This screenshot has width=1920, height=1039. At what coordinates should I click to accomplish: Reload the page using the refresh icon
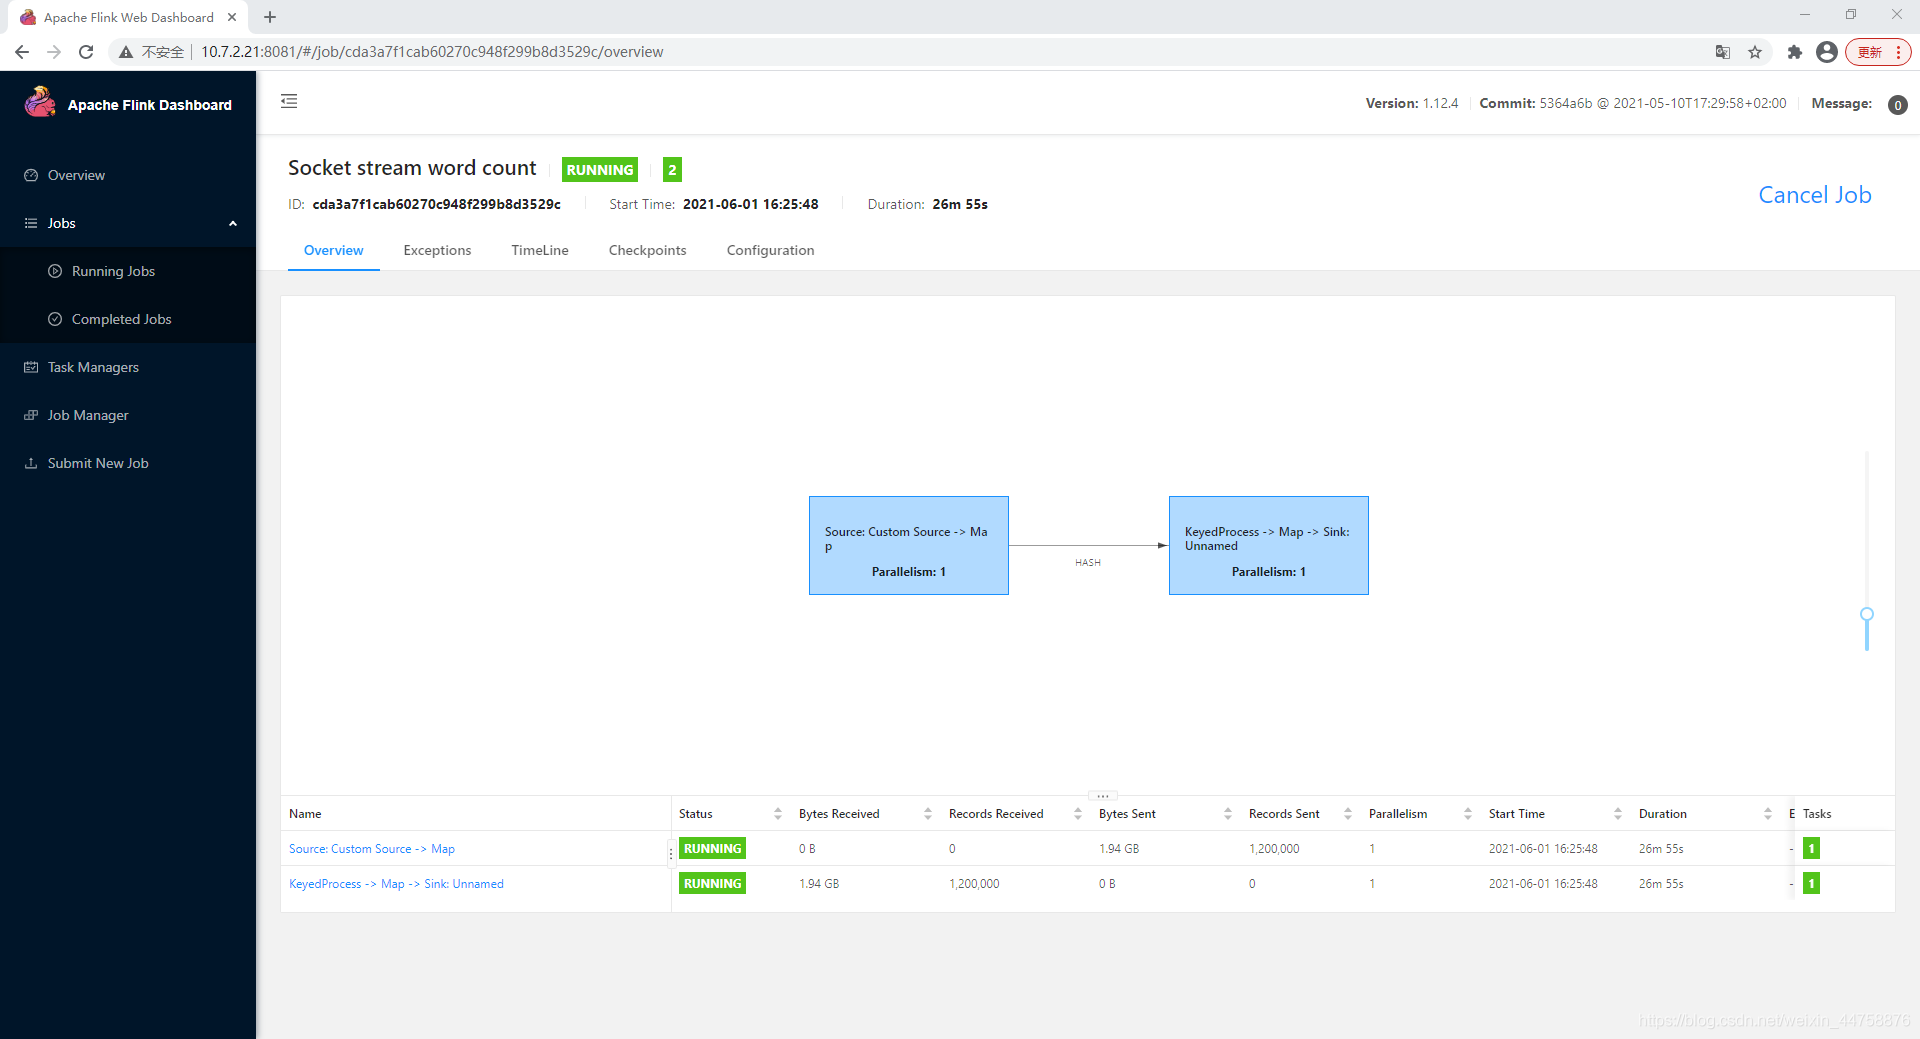click(x=86, y=52)
